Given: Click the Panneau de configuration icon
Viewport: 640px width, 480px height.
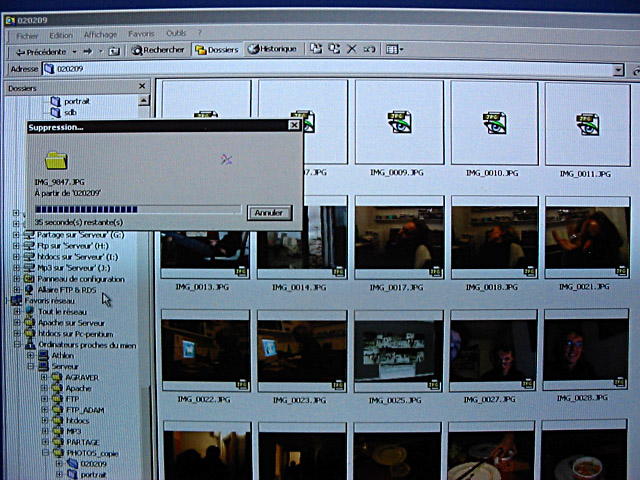Looking at the screenshot, I should [29, 279].
